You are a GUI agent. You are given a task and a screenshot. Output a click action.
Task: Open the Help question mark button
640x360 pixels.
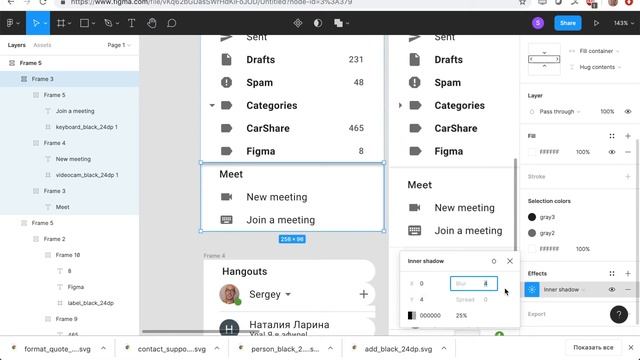coord(619,314)
